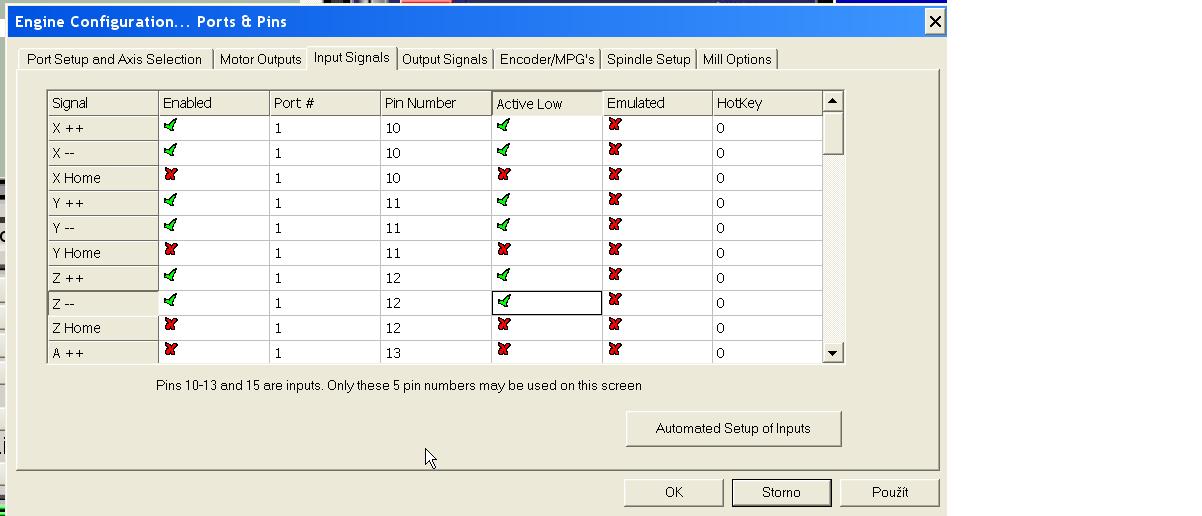This screenshot has height=516, width=1202.
Task: Toggle Emulated red cross for X -- row
Action: coord(615,150)
